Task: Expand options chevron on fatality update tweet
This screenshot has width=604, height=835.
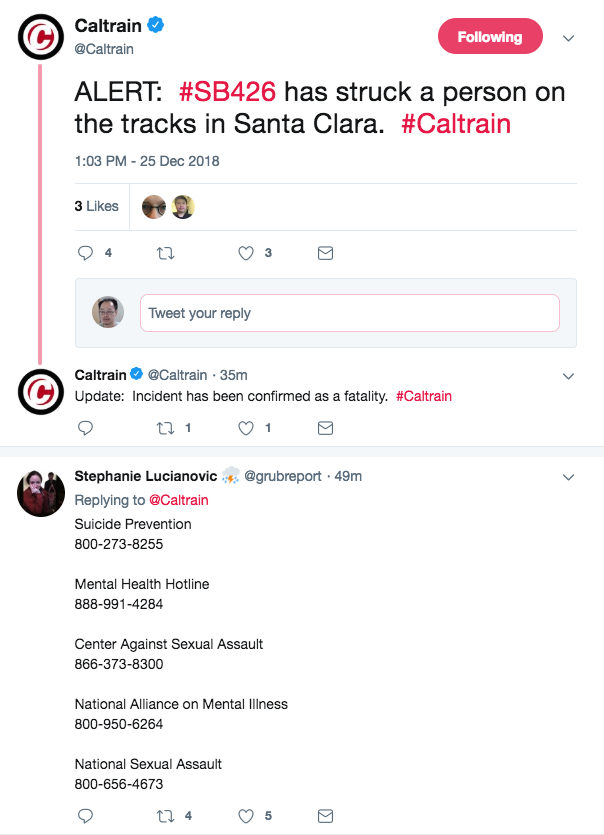Action: coord(569,376)
